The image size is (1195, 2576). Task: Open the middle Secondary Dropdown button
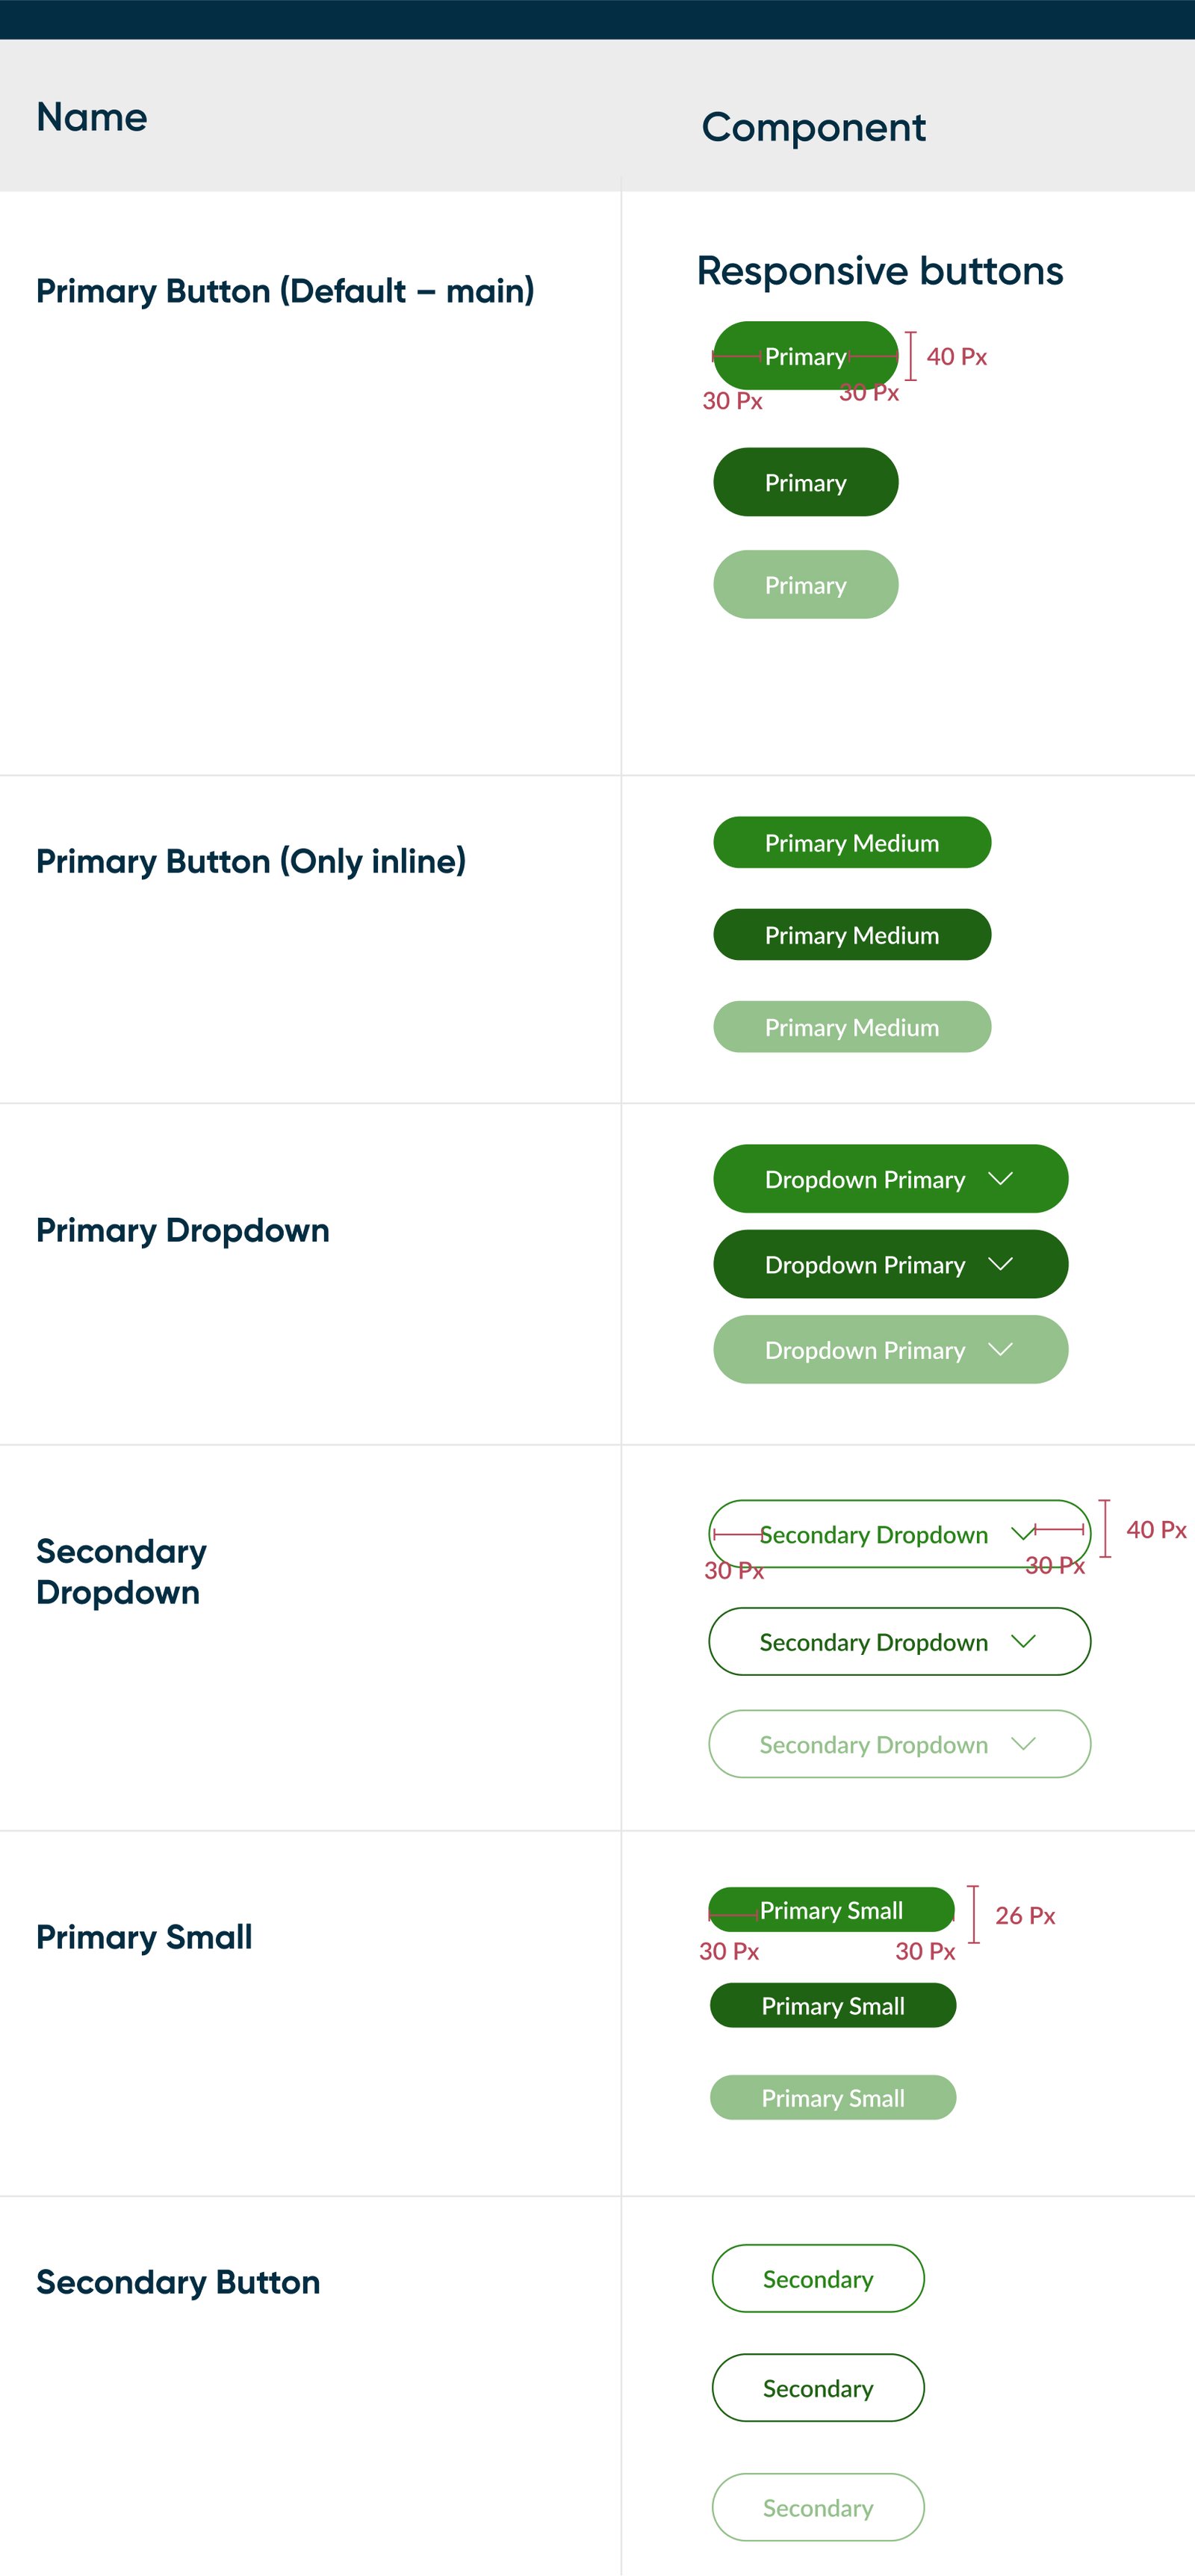click(x=874, y=1642)
